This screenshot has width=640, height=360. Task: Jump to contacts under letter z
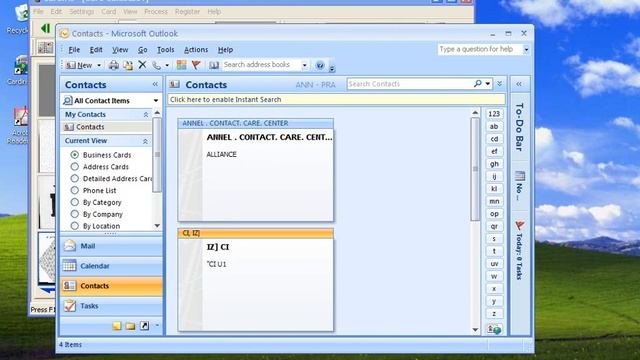494,314
